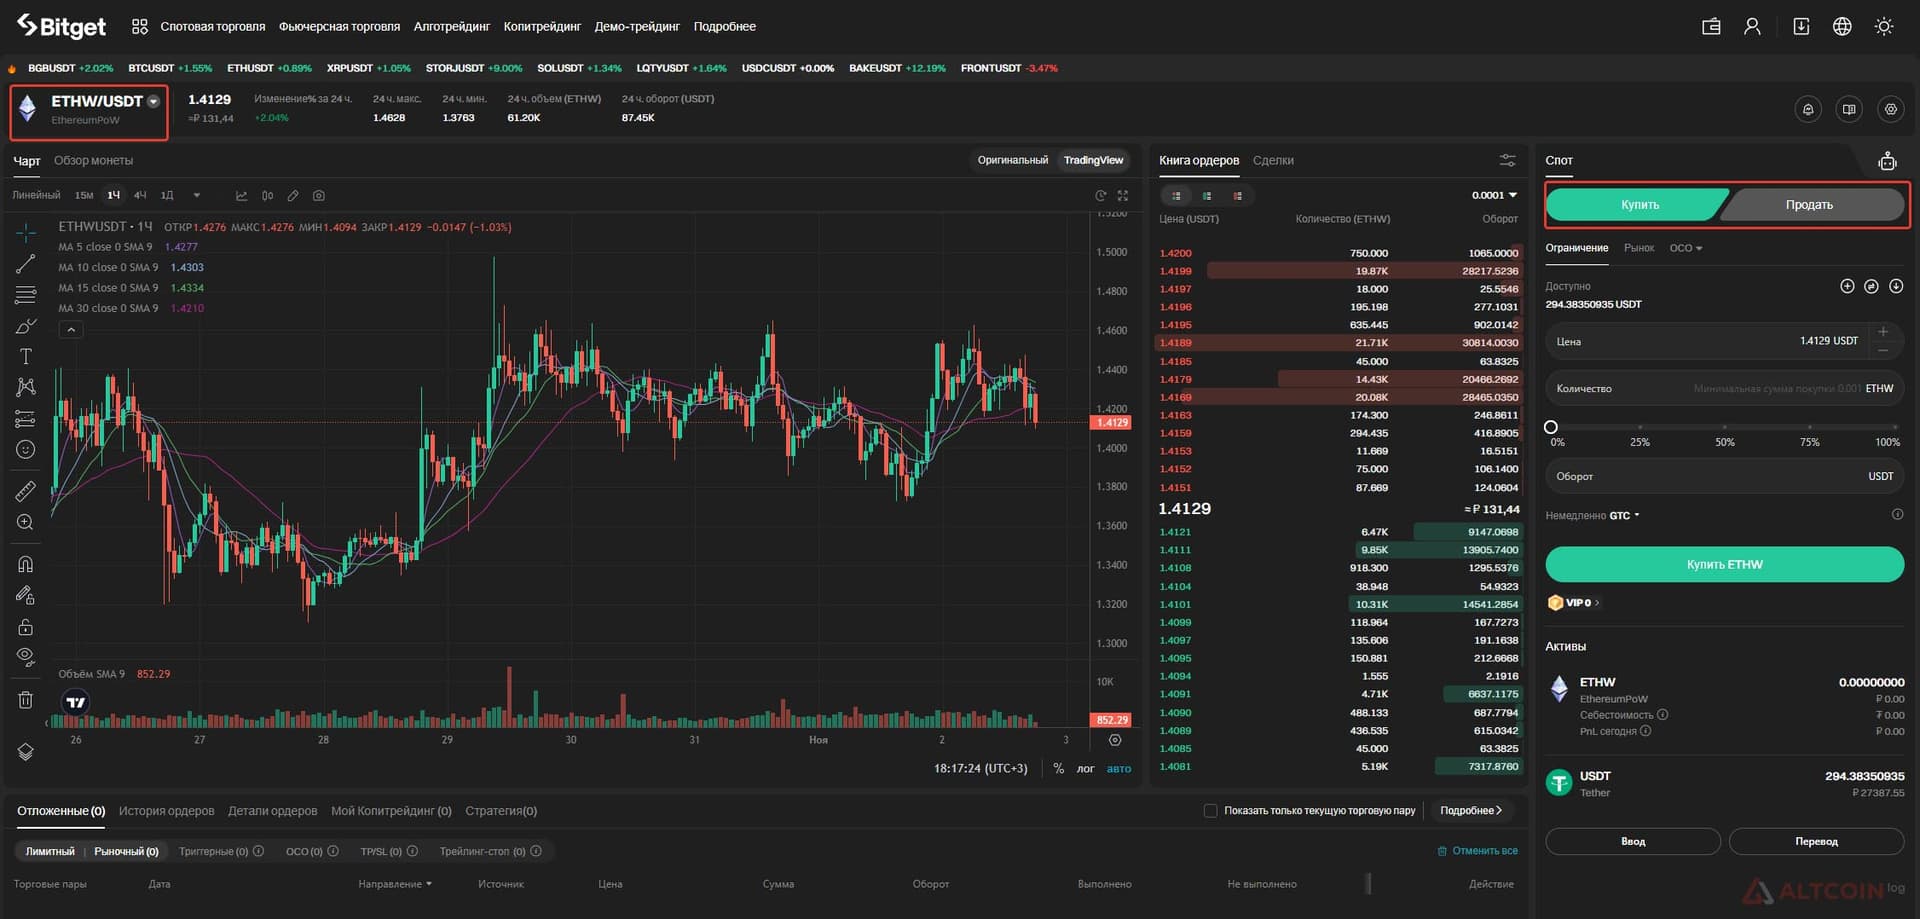Select the ruler measure tool
This screenshot has width=1920, height=919.
click(26, 491)
